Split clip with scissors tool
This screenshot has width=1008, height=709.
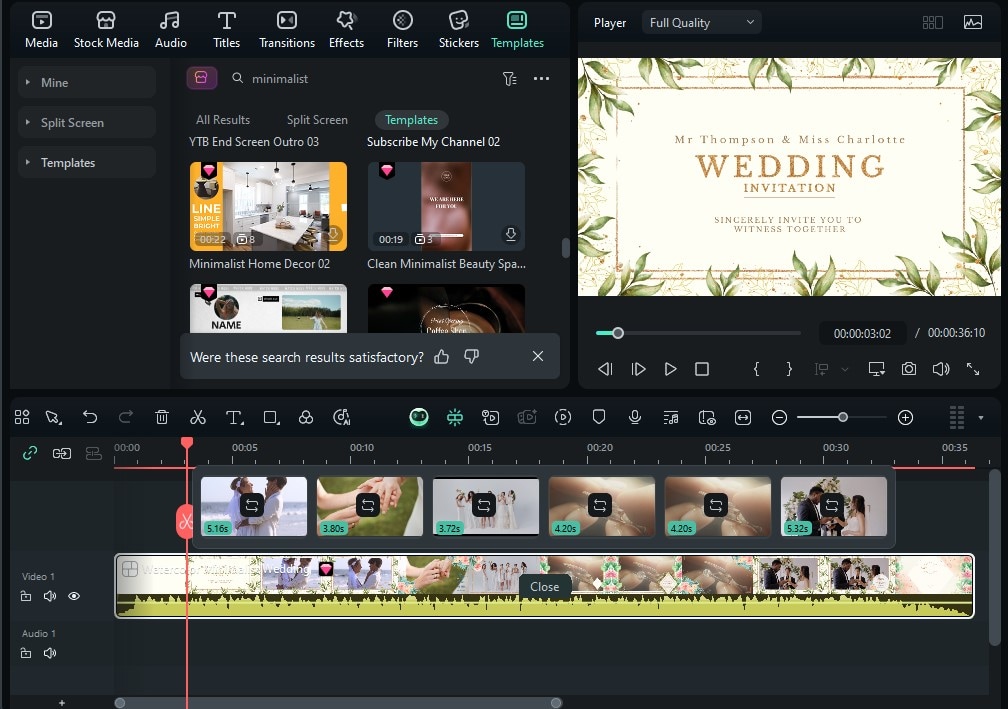pyautogui.click(x=197, y=417)
